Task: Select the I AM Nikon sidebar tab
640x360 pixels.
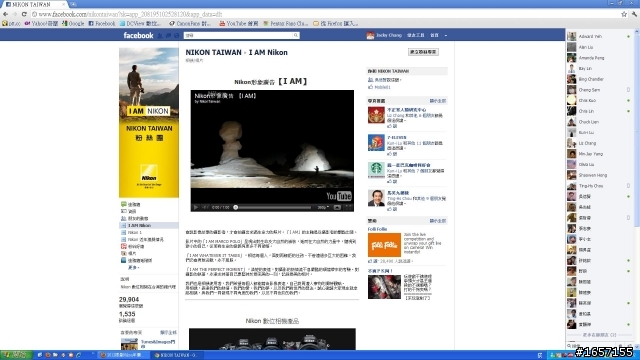Action: tap(149, 225)
